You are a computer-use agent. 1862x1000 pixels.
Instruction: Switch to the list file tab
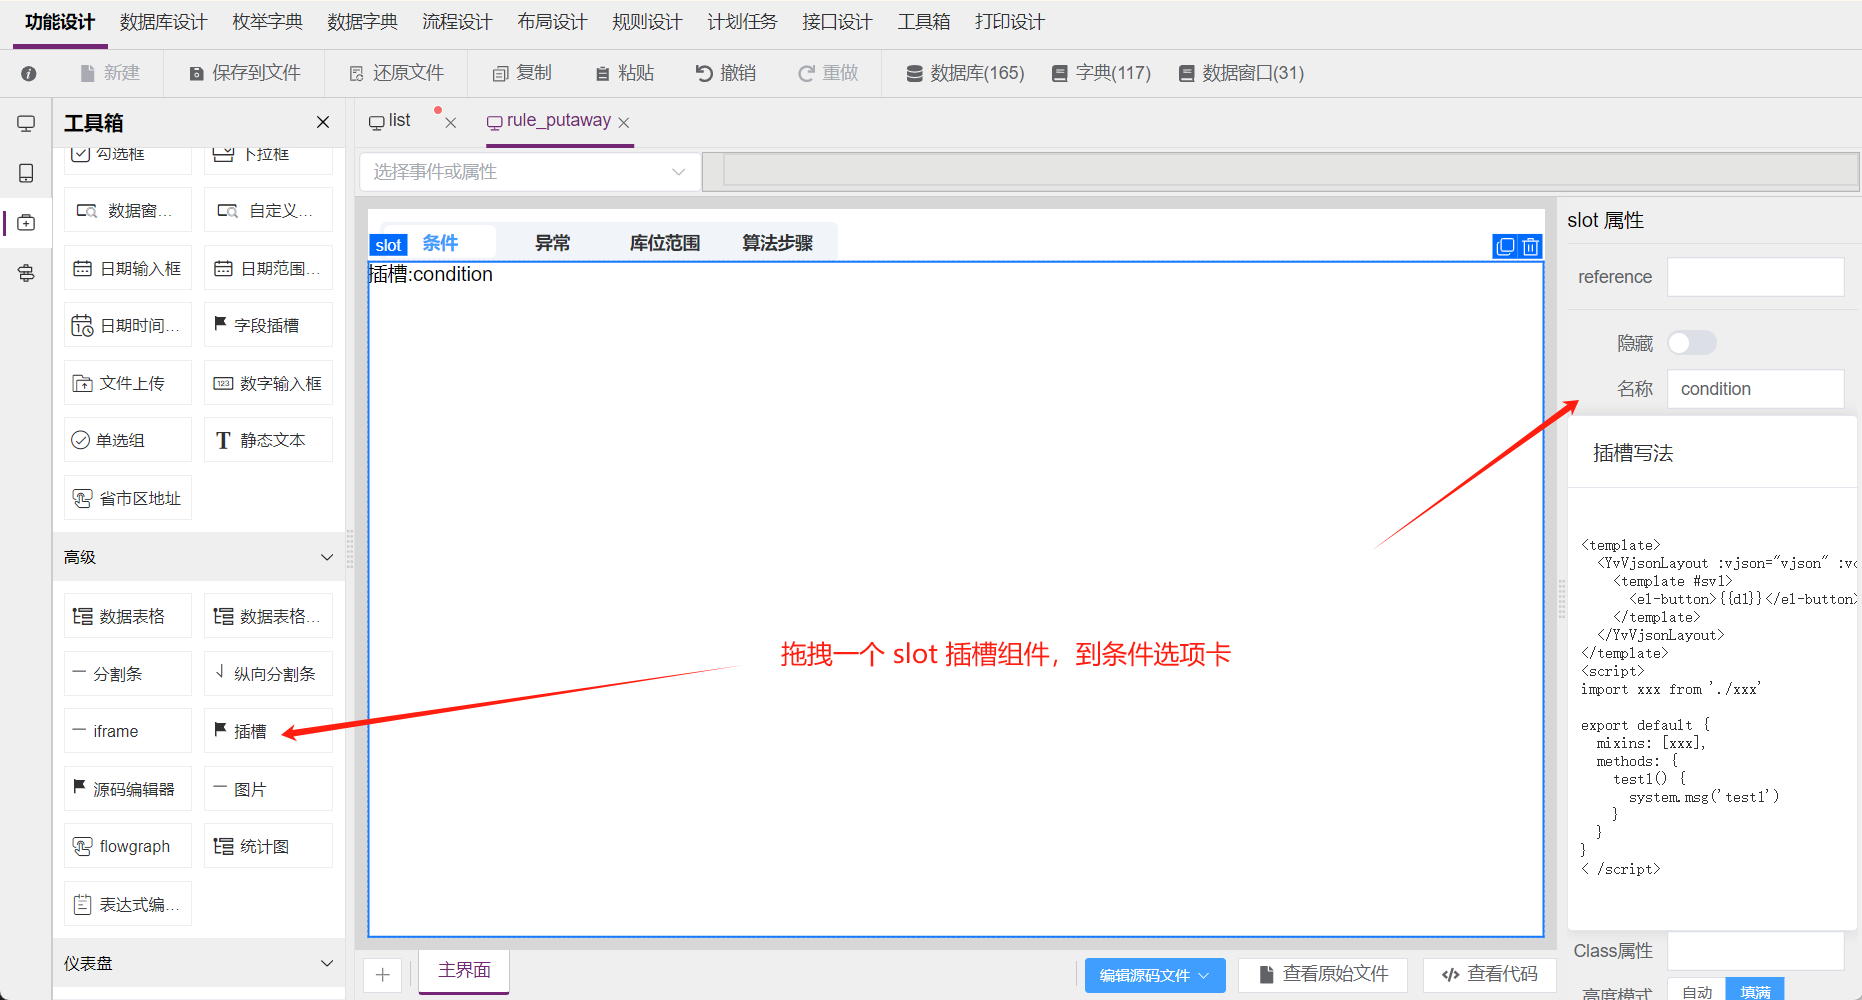coord(390,121)
